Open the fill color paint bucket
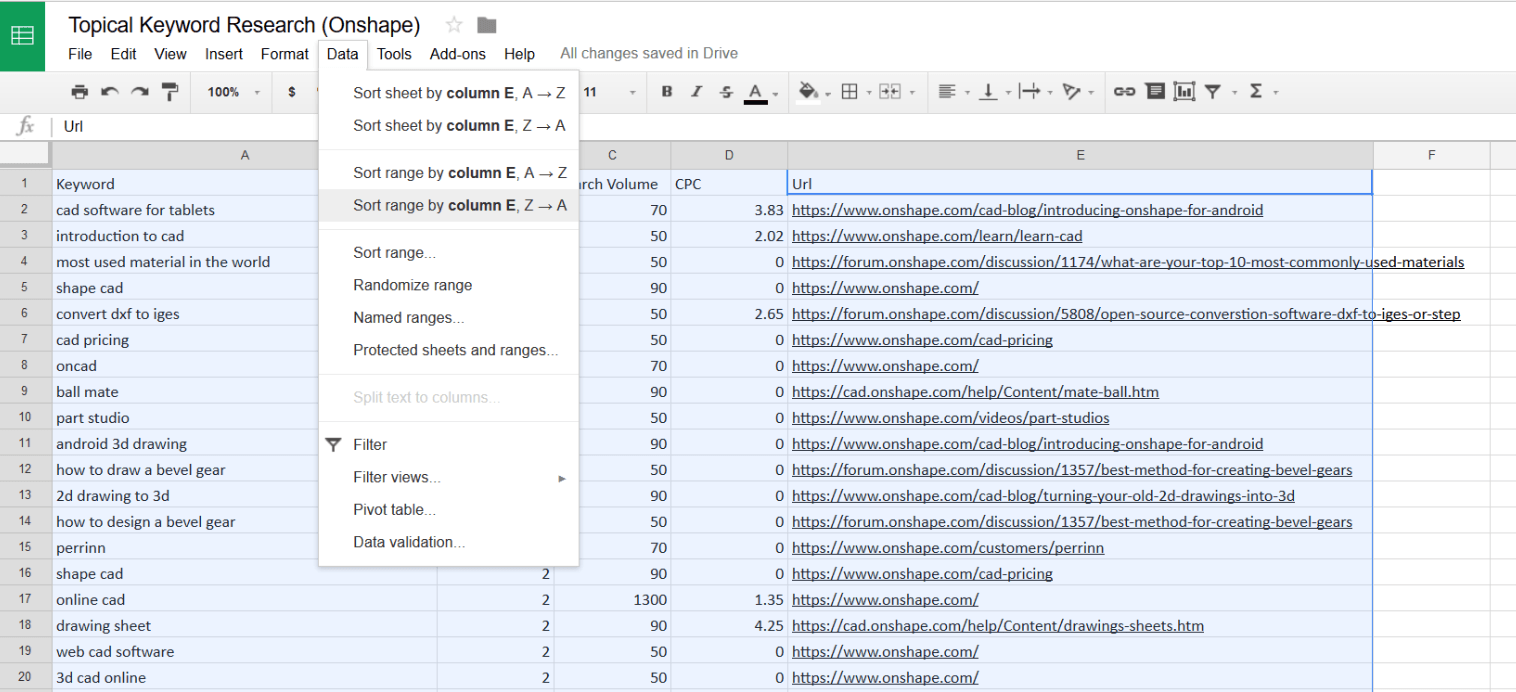1516x692 pixels. 808,92
